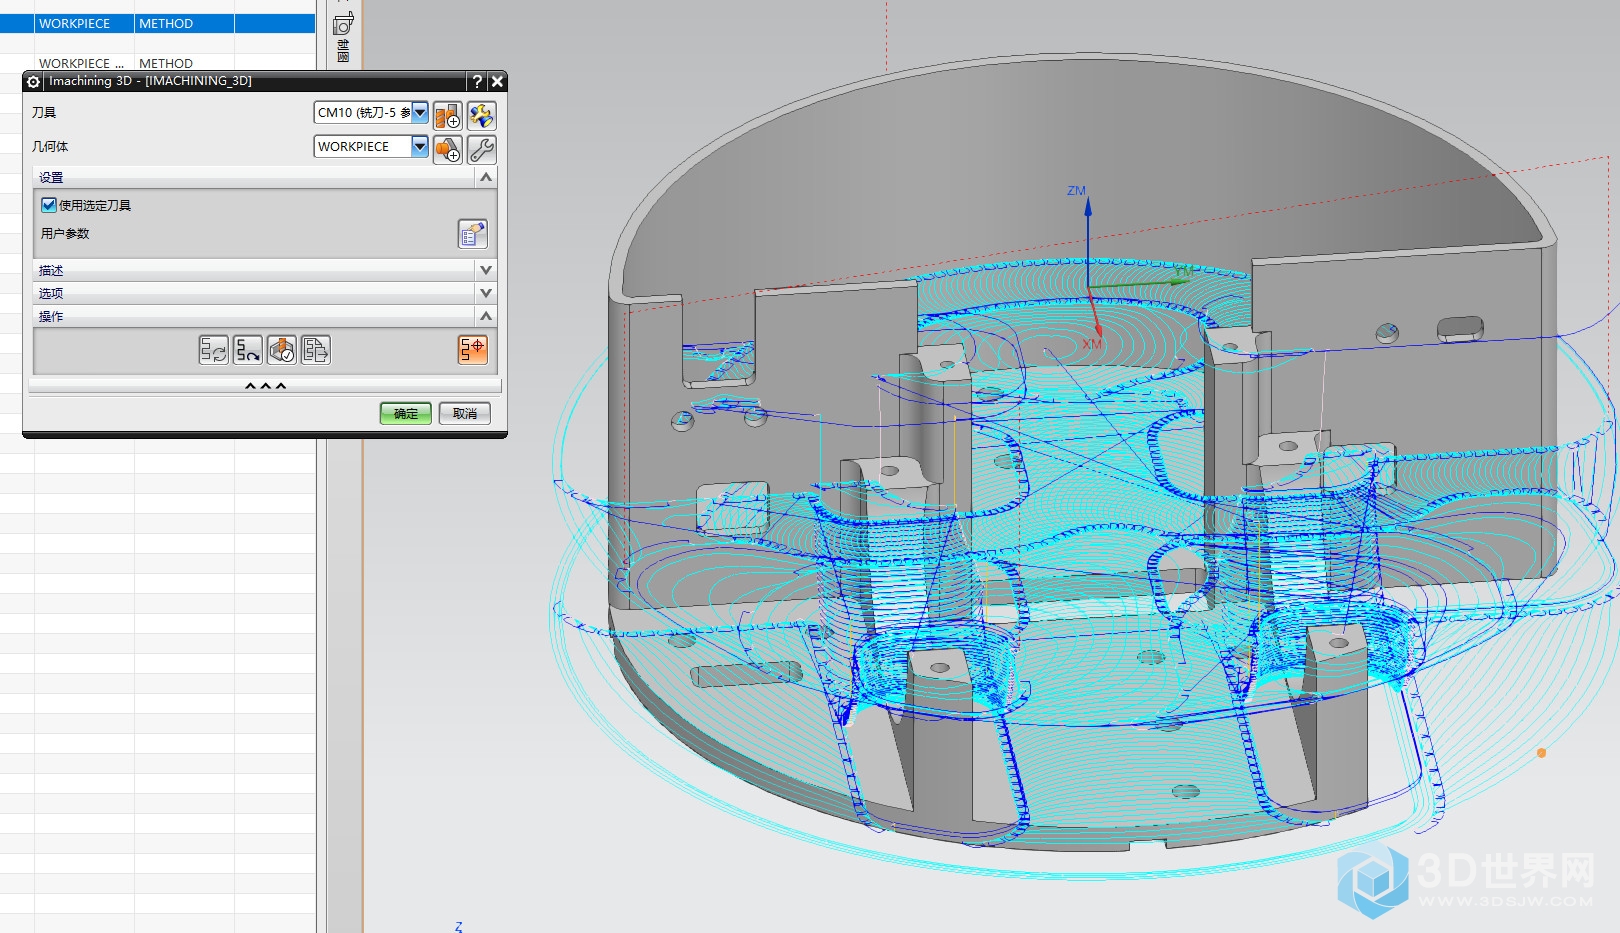The image size is (1620, 933).
Task: Click the Verify tool path icon
Action: 281,350
